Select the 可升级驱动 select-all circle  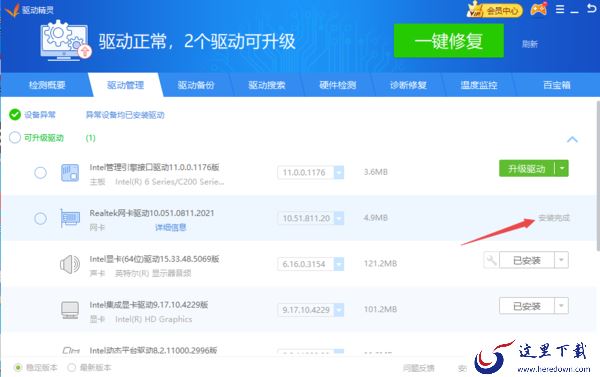pos(15,137)
